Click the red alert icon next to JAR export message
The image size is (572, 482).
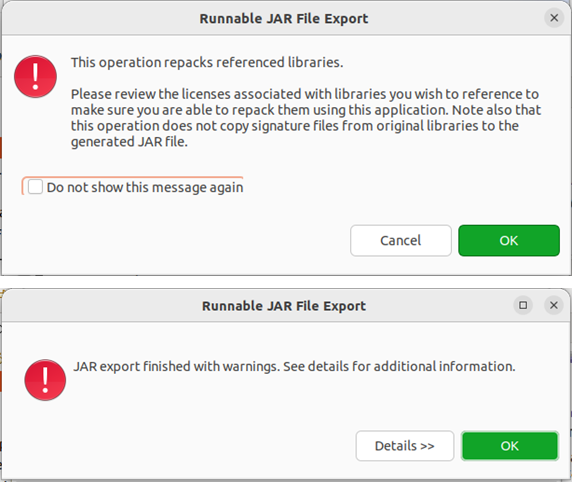point(45,380)
